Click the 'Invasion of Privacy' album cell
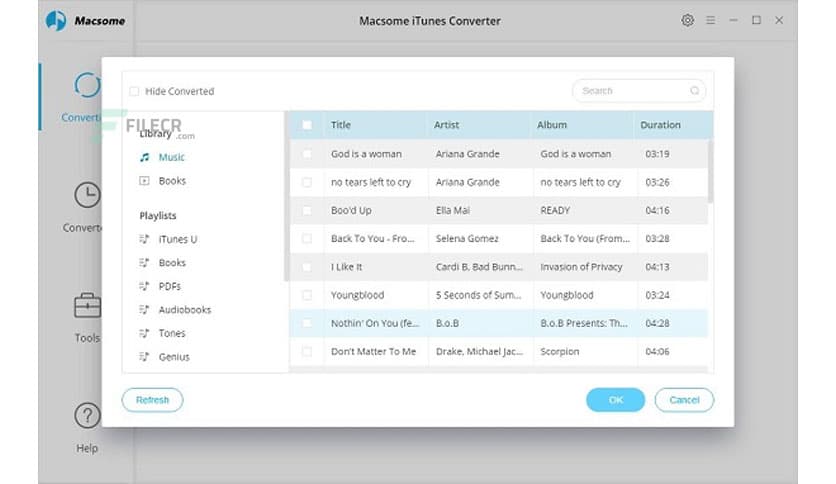 pos(581,267)
